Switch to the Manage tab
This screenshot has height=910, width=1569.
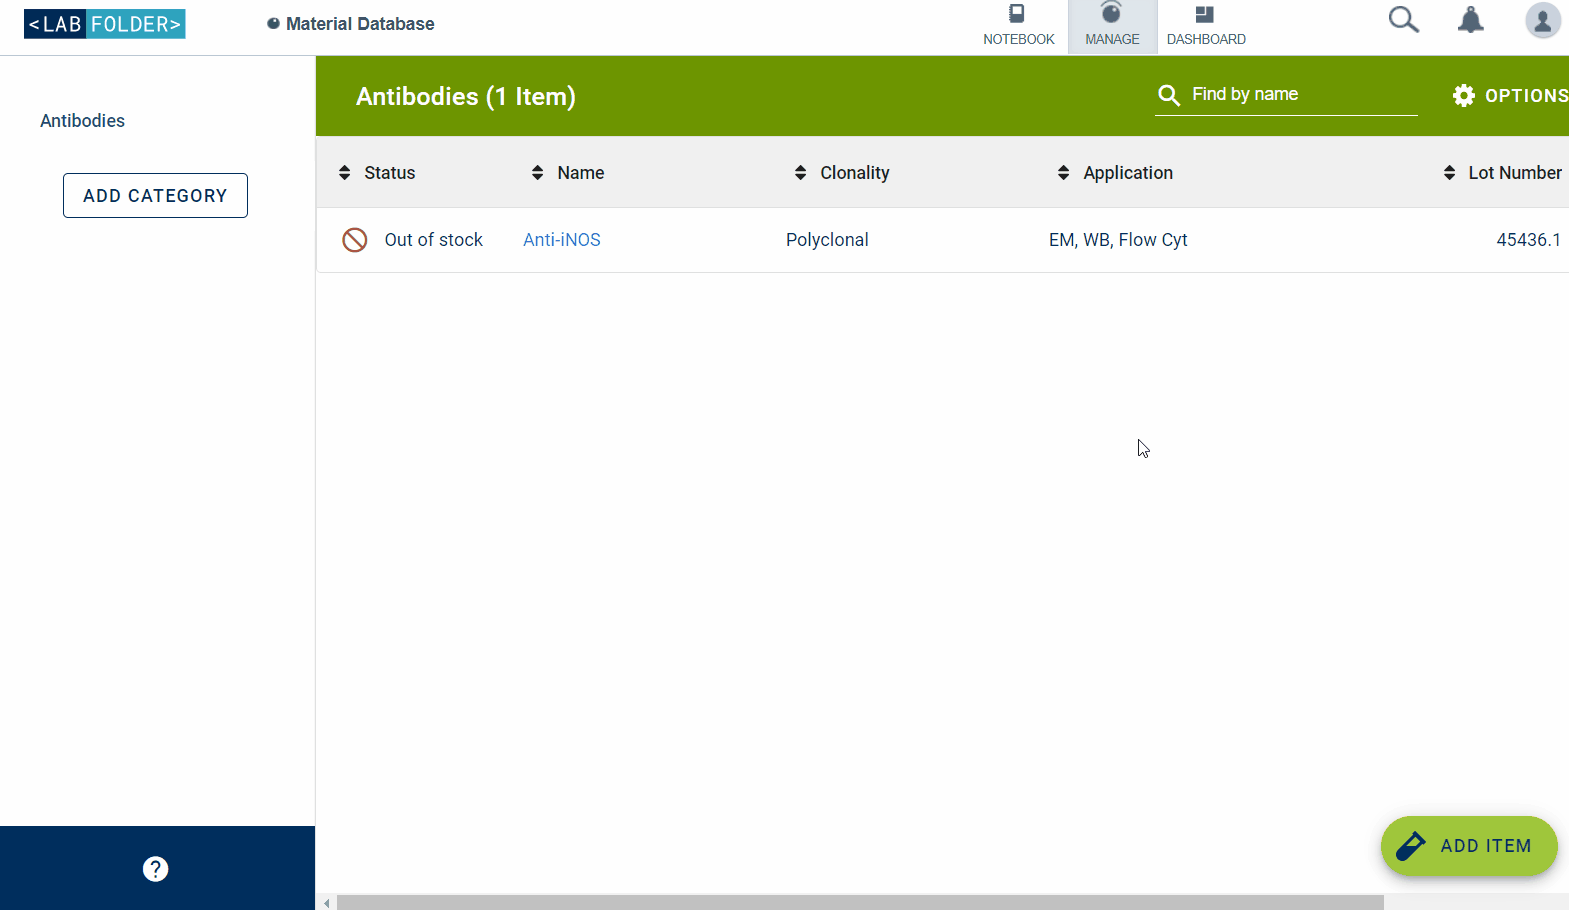pyautogui.click(x=1112, y=27)
